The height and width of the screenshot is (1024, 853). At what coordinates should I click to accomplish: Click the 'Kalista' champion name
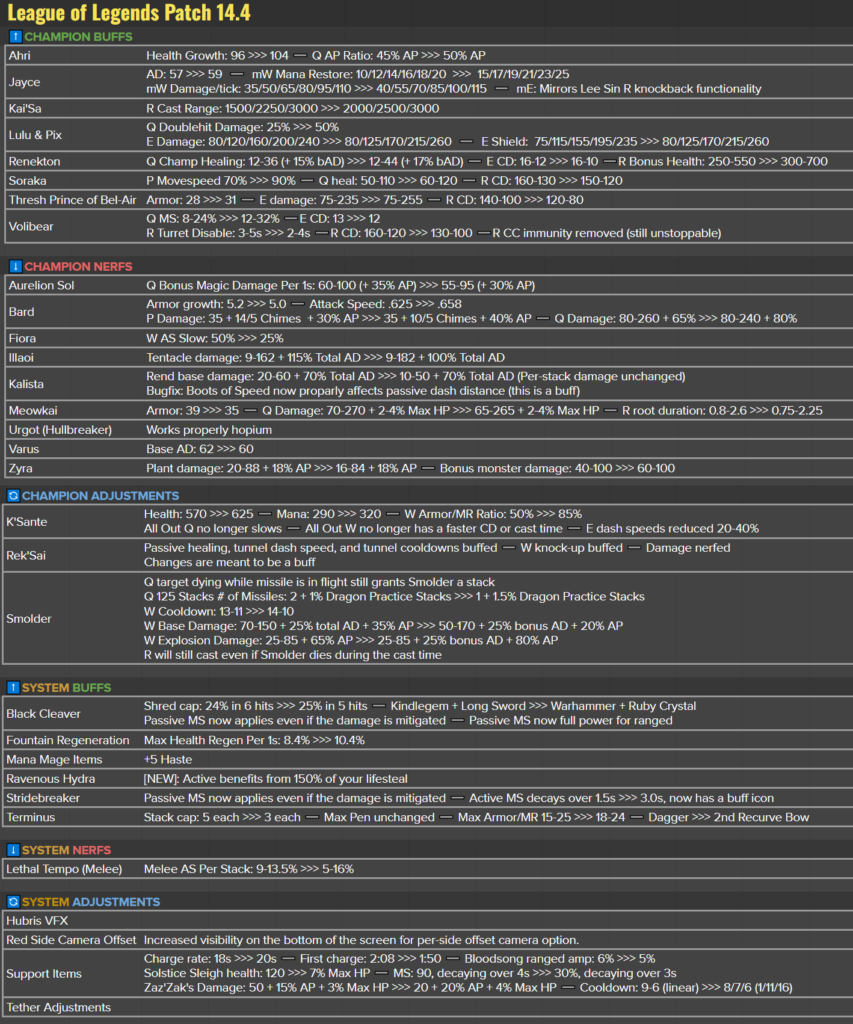click(26, 384)
